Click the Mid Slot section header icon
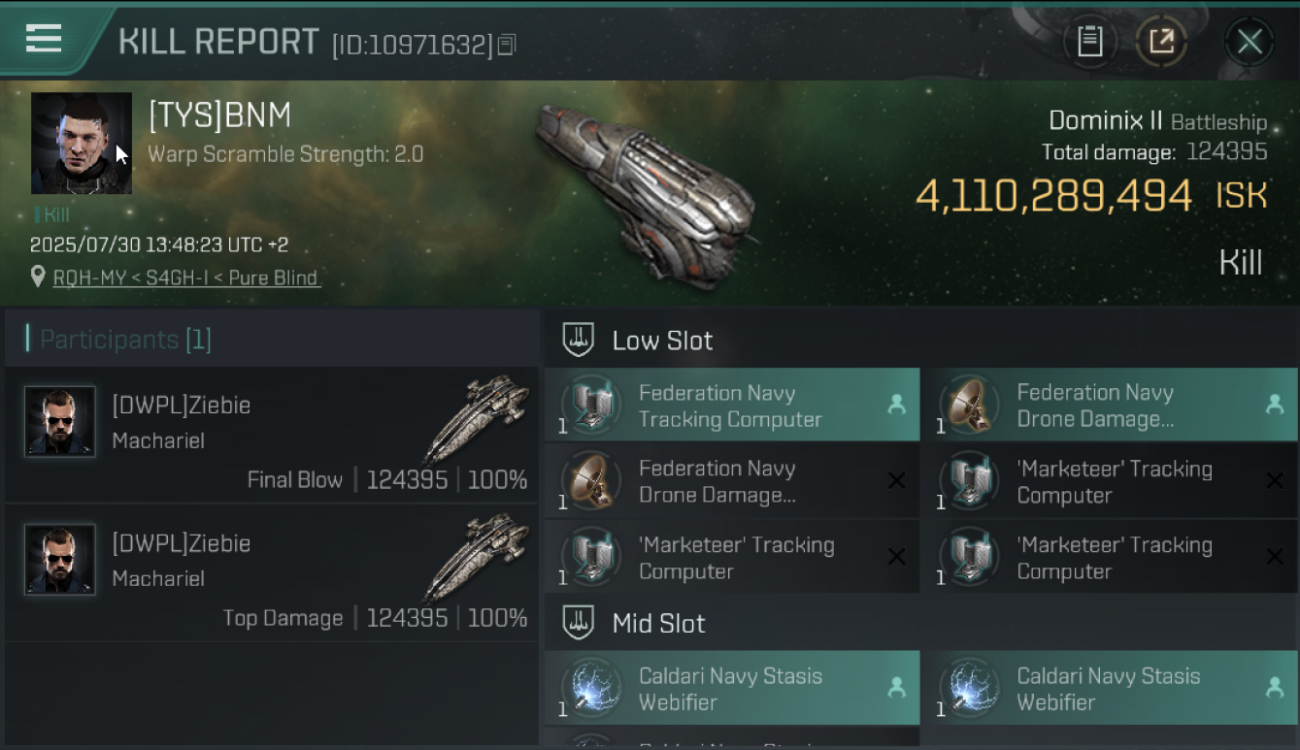Image resolution: width=1300 pixels, height=750 pixels. point(578,623)
